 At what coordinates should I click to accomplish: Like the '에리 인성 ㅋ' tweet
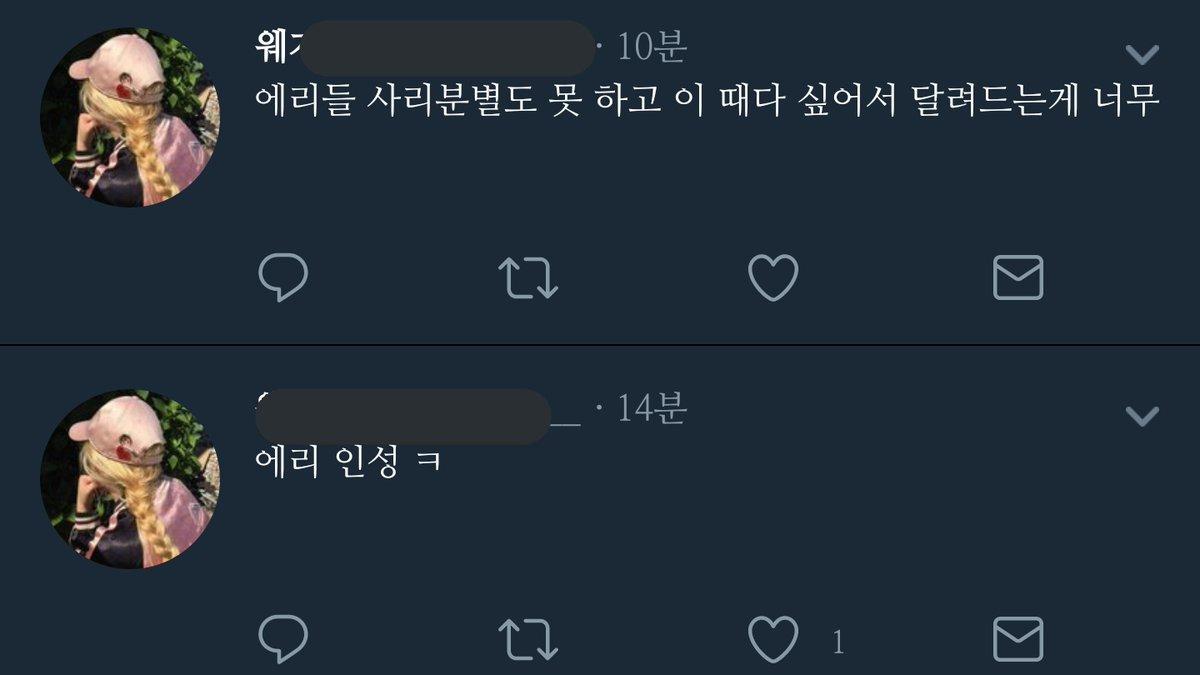pyautogui.click(x=773, y=639)
